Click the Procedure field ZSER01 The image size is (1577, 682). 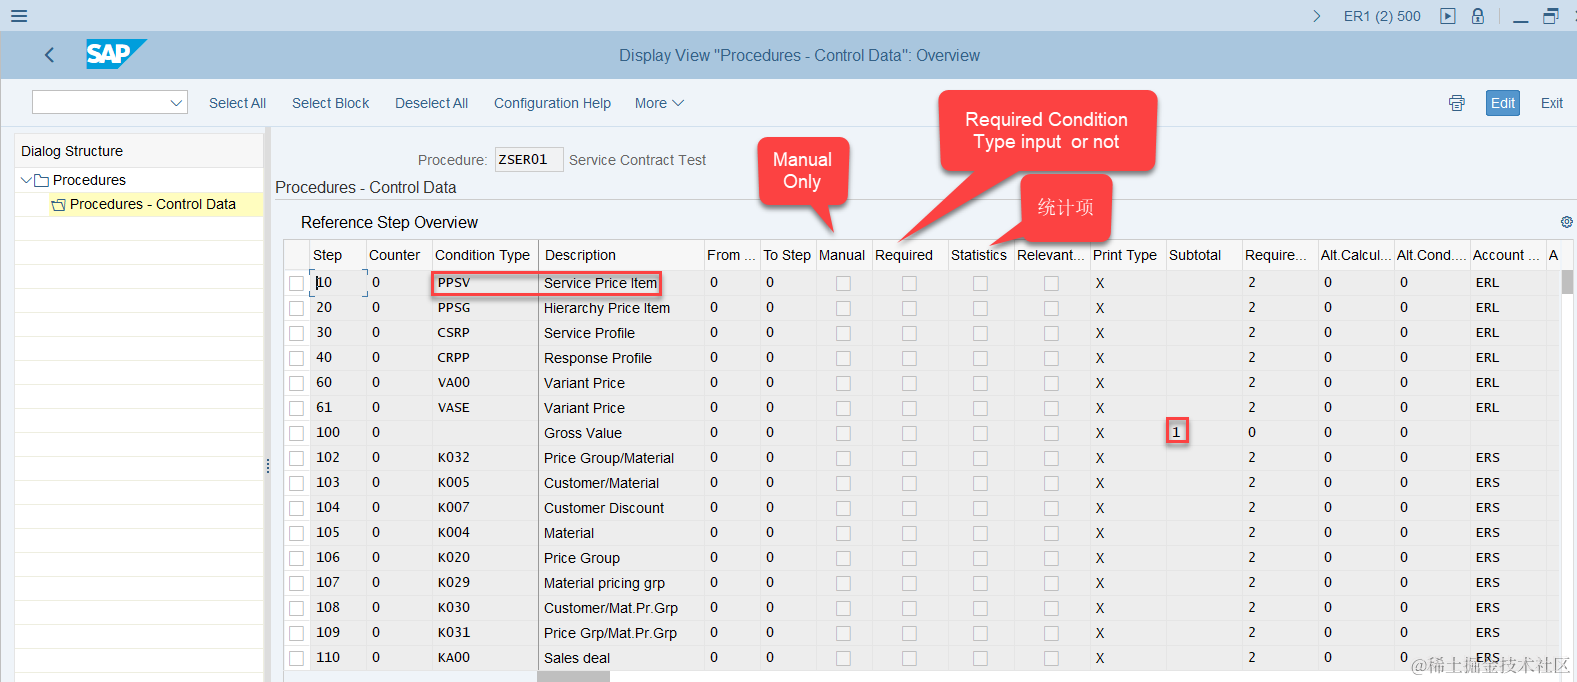tap(529, 160)
